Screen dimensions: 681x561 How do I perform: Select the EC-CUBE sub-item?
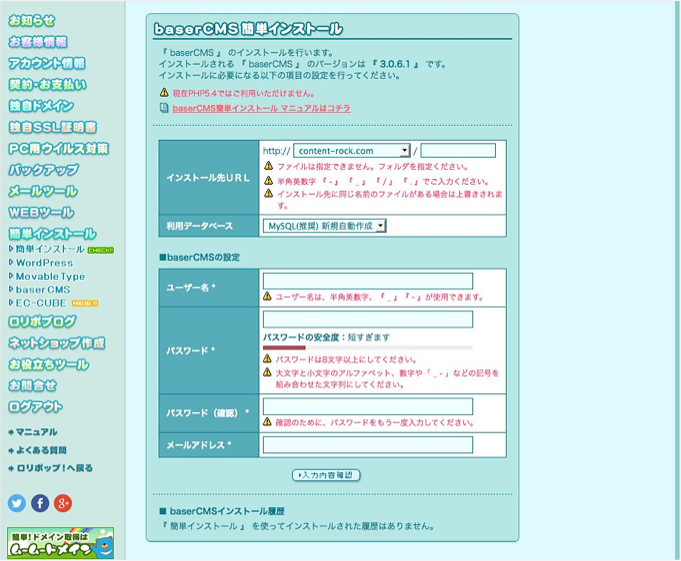pyautogui.click(x=41, y=303)
